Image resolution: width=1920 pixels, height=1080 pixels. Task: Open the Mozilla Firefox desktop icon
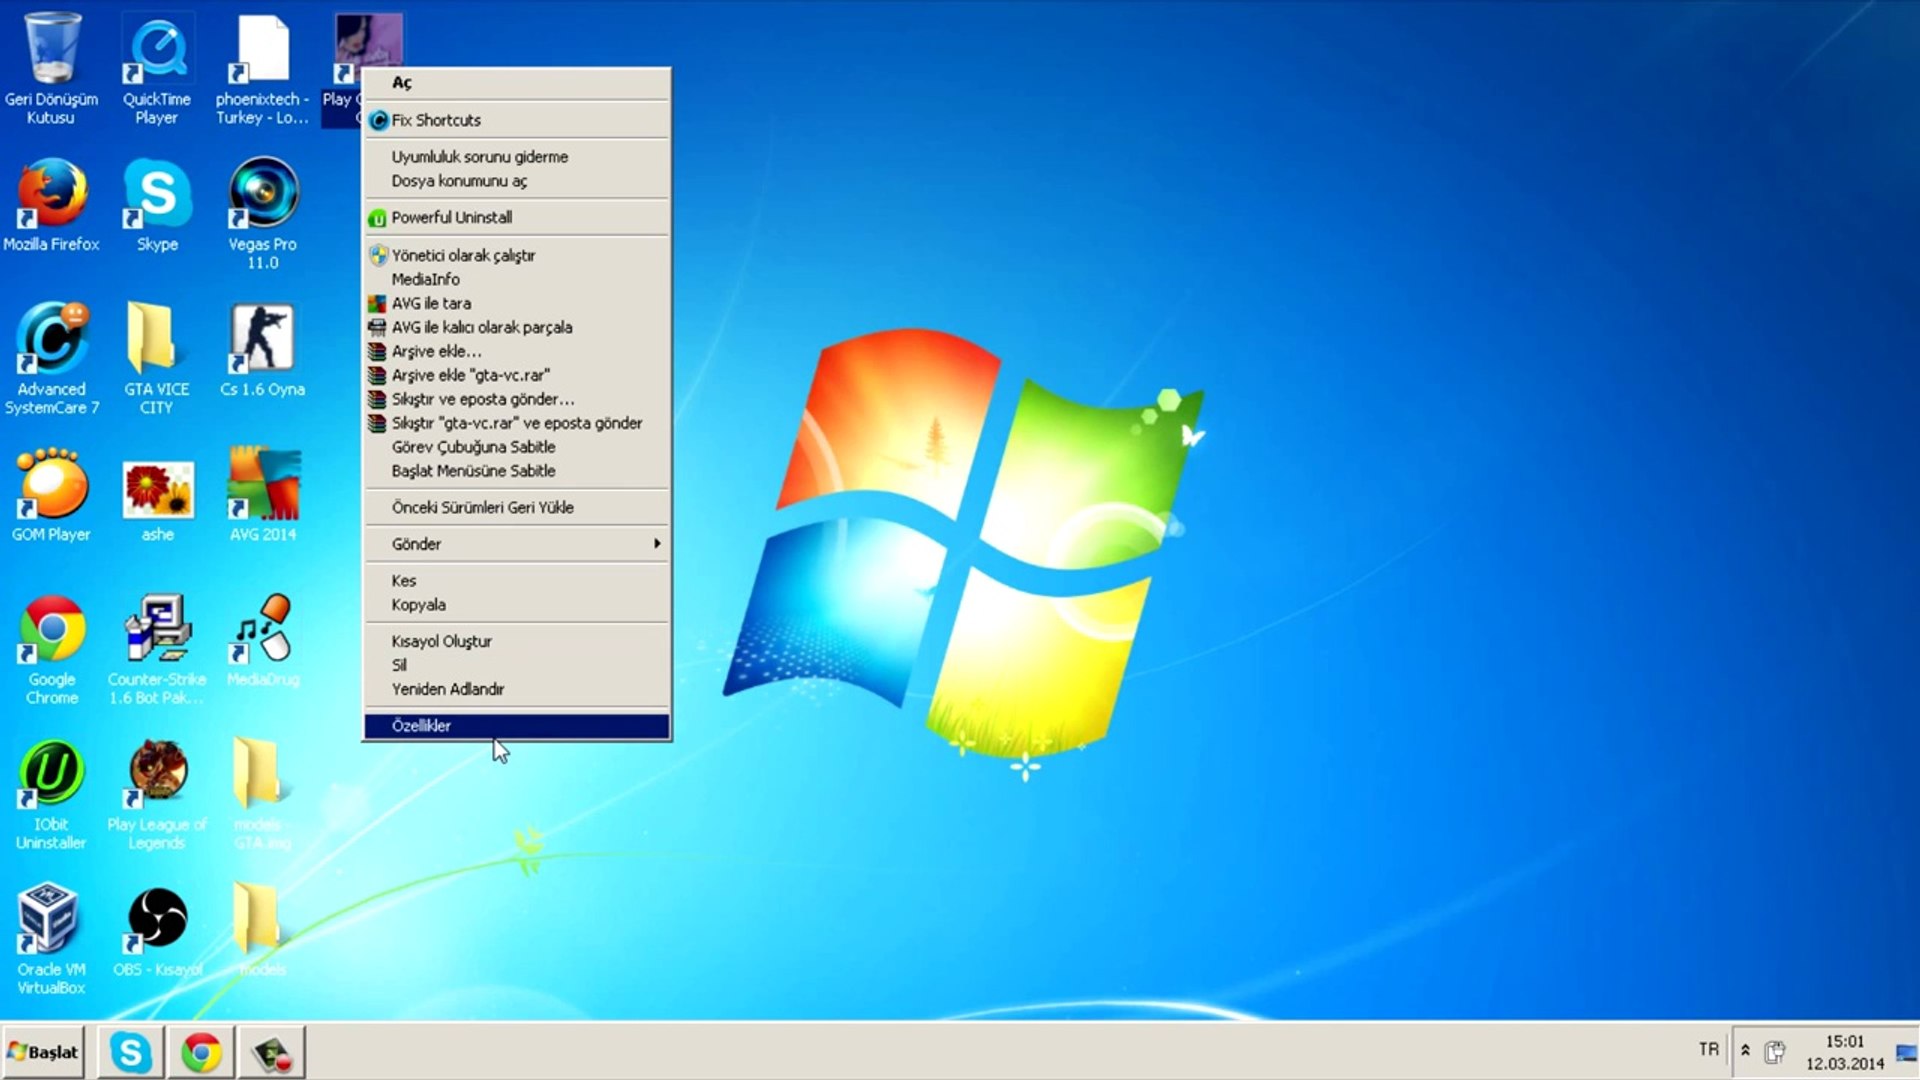coord(51,194)
